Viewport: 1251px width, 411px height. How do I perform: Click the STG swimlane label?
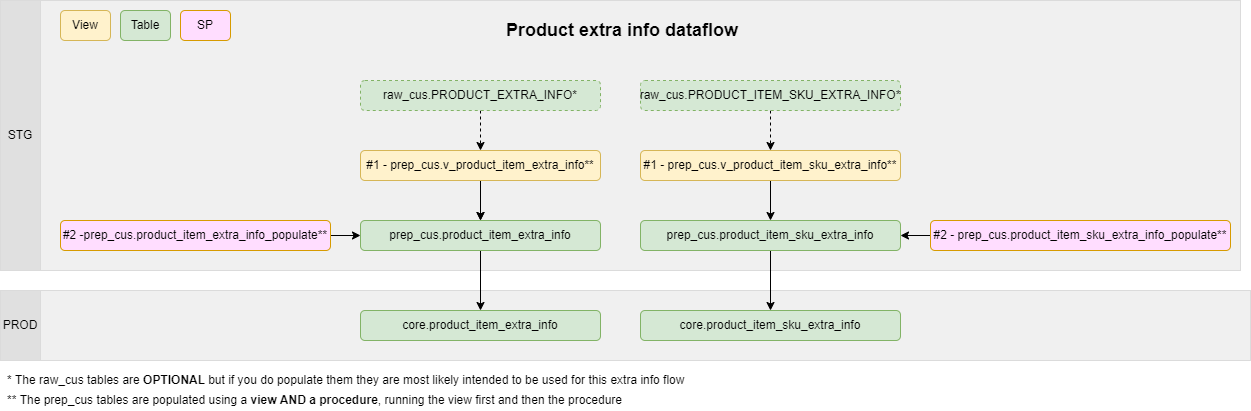[x=20, y=135]
